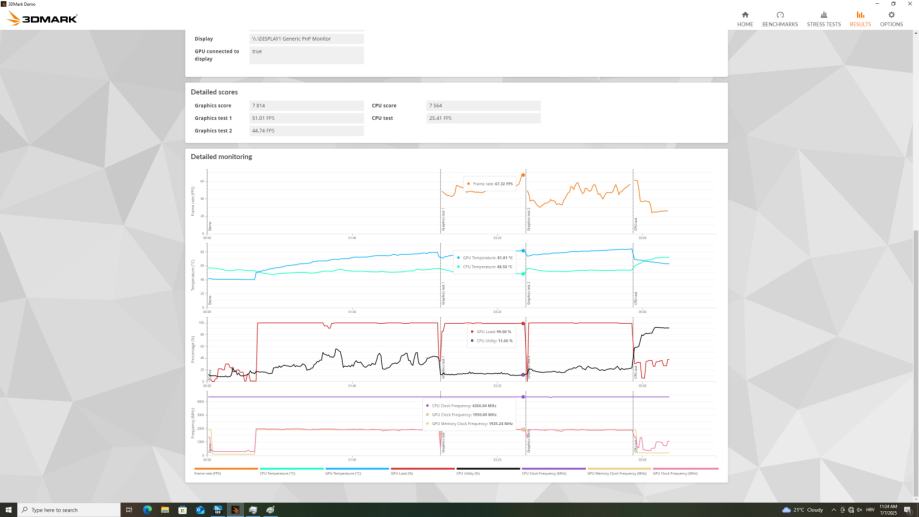Viewport: 919px width, 517px height.
Task: Click the vertical scrollbar thumb
Action: [x=915, y=363]
